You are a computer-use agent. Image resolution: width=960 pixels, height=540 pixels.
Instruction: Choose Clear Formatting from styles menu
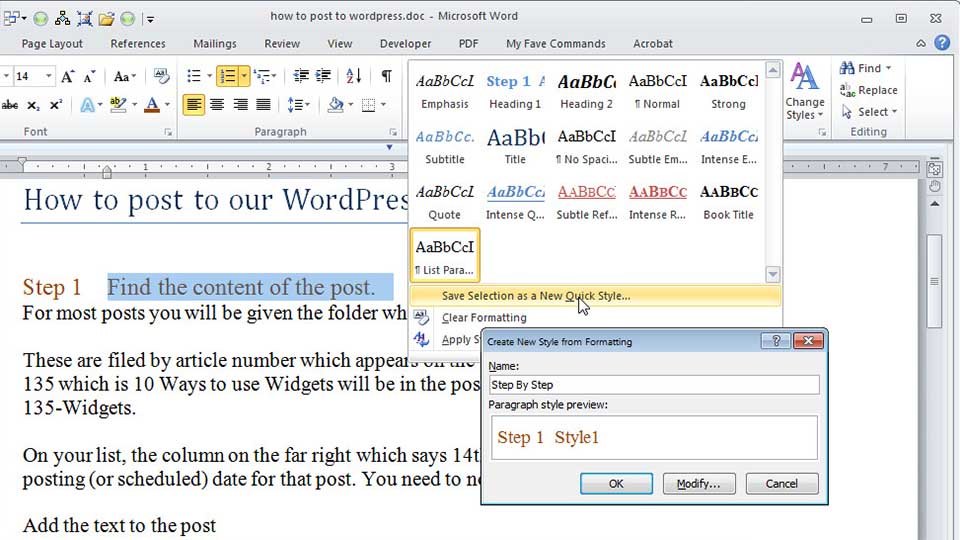point(484,318)
